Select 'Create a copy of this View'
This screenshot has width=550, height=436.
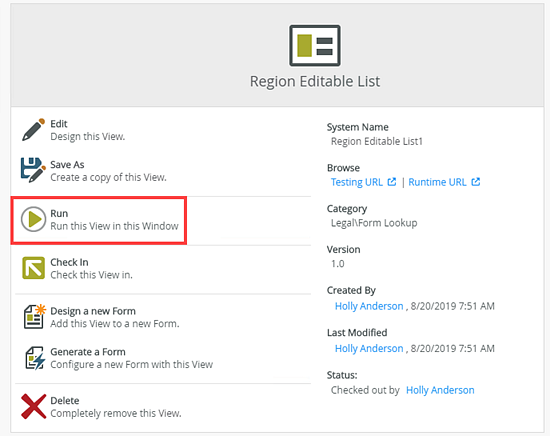[108, 177]
